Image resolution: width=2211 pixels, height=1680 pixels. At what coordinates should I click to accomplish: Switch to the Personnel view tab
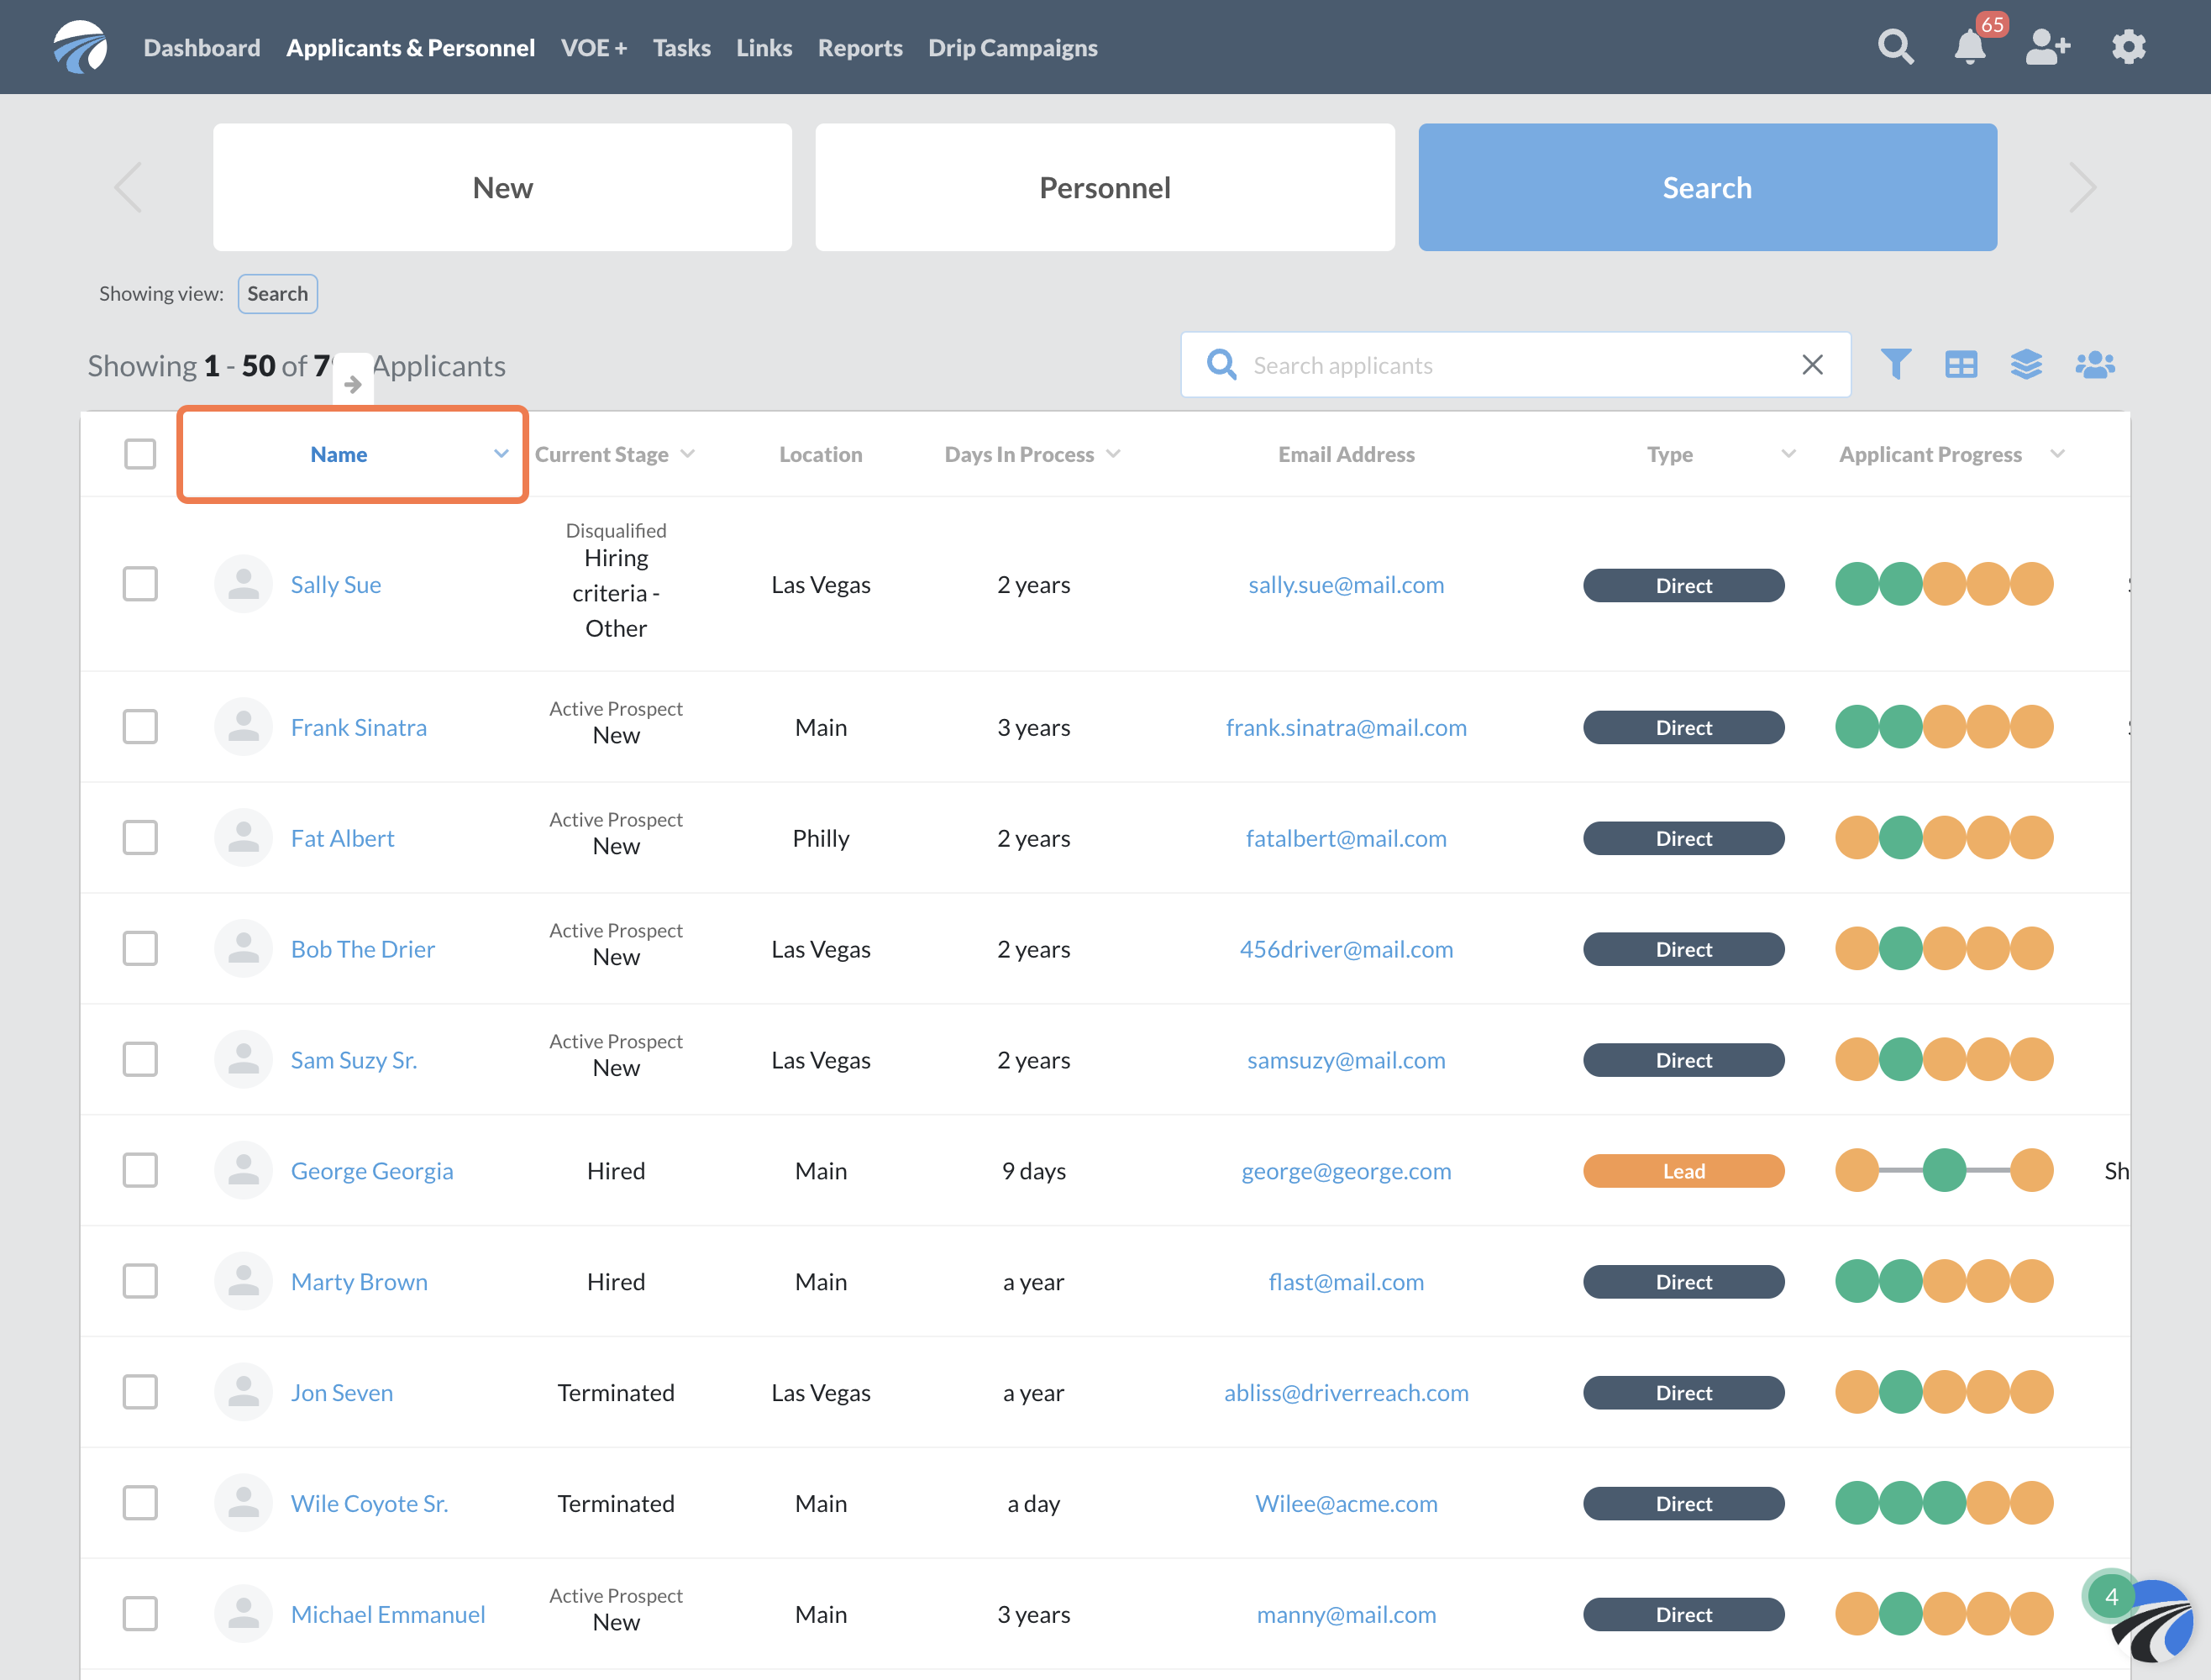point(1105,187)
